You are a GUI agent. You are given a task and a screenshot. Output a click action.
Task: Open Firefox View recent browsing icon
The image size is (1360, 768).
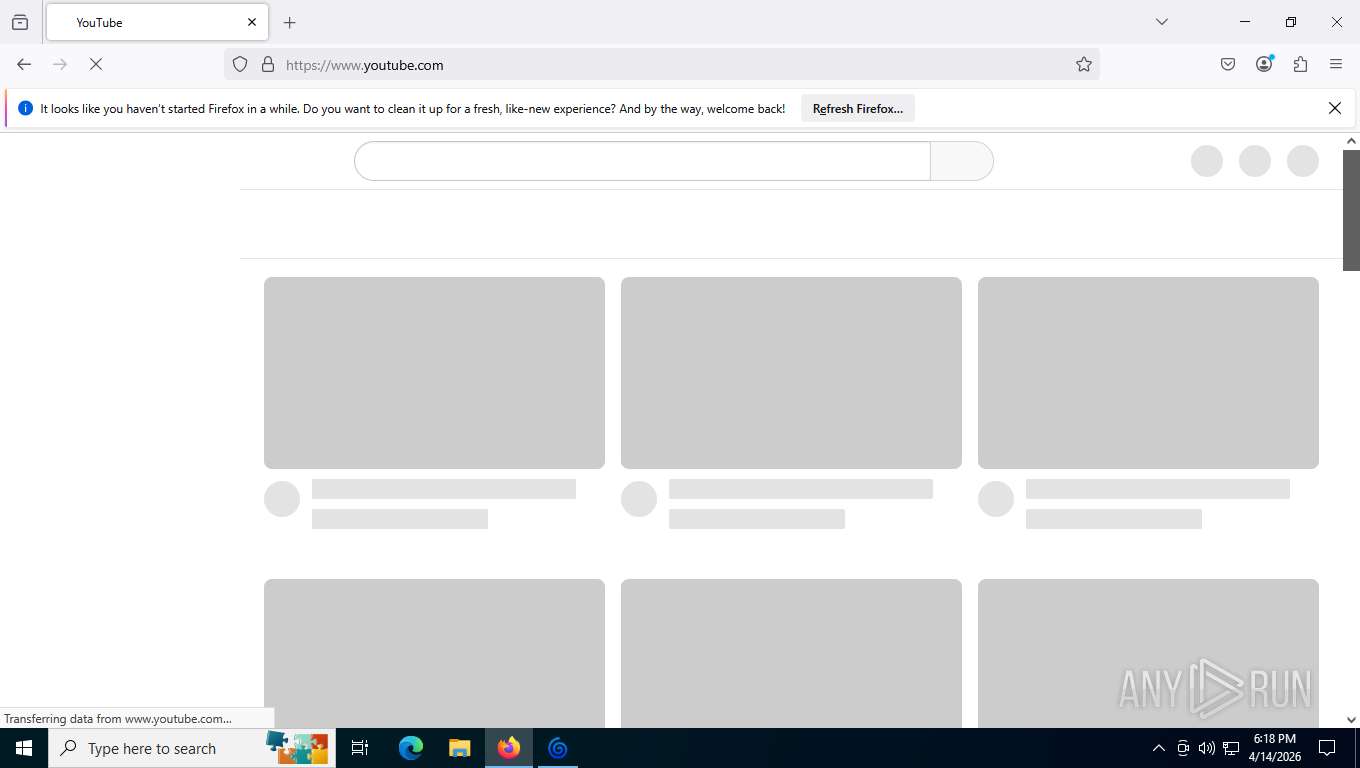(x=20, y=22)
